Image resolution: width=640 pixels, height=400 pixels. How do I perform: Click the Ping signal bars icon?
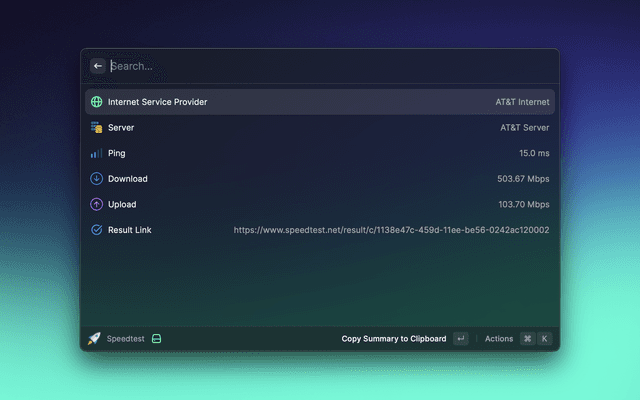coord(97,153)
